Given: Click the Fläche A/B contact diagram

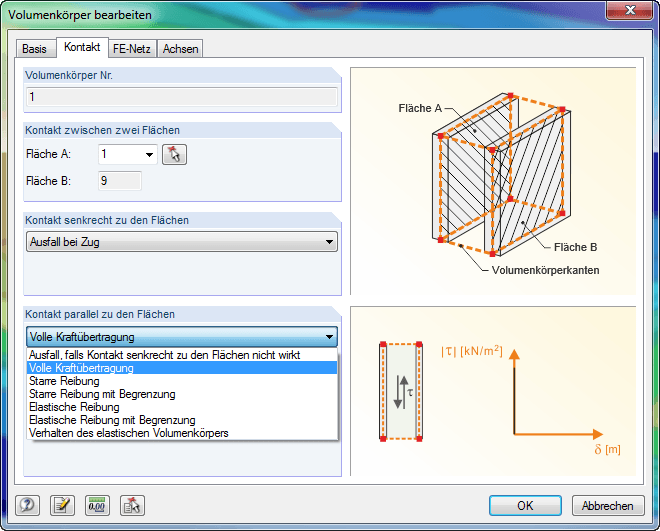Looking at the screenshot, I should coord(493,181).
